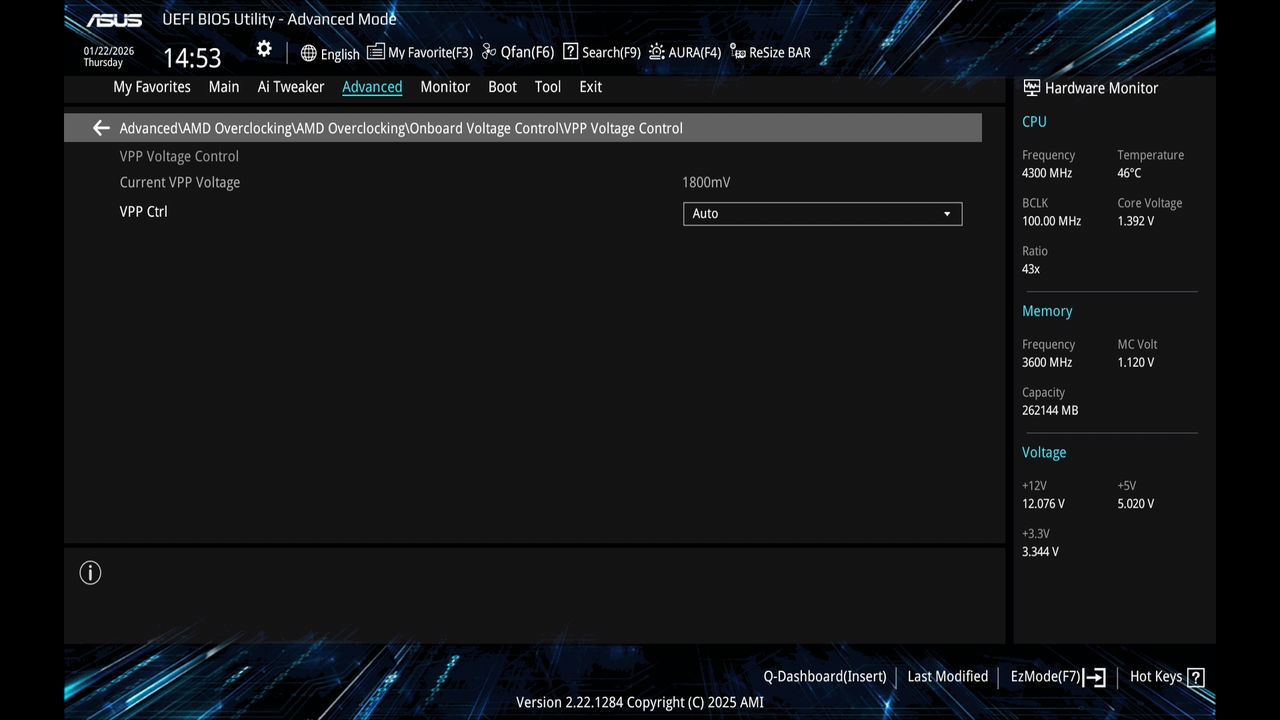Open the VPP Ctrl dropdown set to Auto

click(822, 213)
